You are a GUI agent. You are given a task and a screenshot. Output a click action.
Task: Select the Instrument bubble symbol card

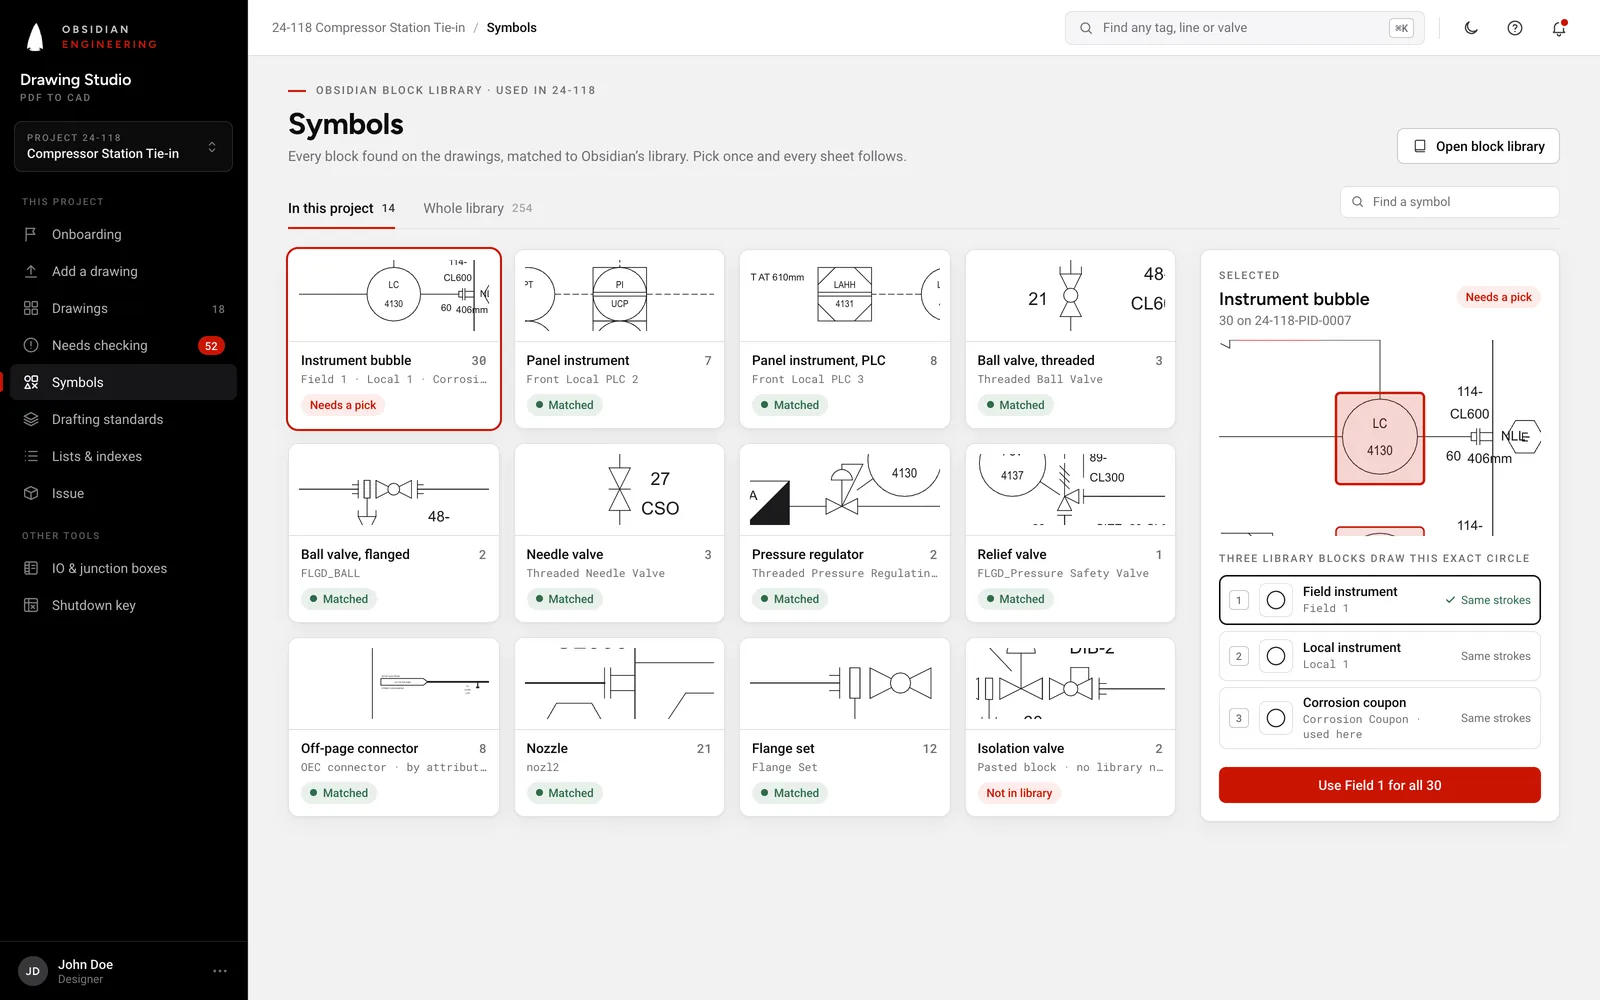pyautogui.click(x=394, y=339)
